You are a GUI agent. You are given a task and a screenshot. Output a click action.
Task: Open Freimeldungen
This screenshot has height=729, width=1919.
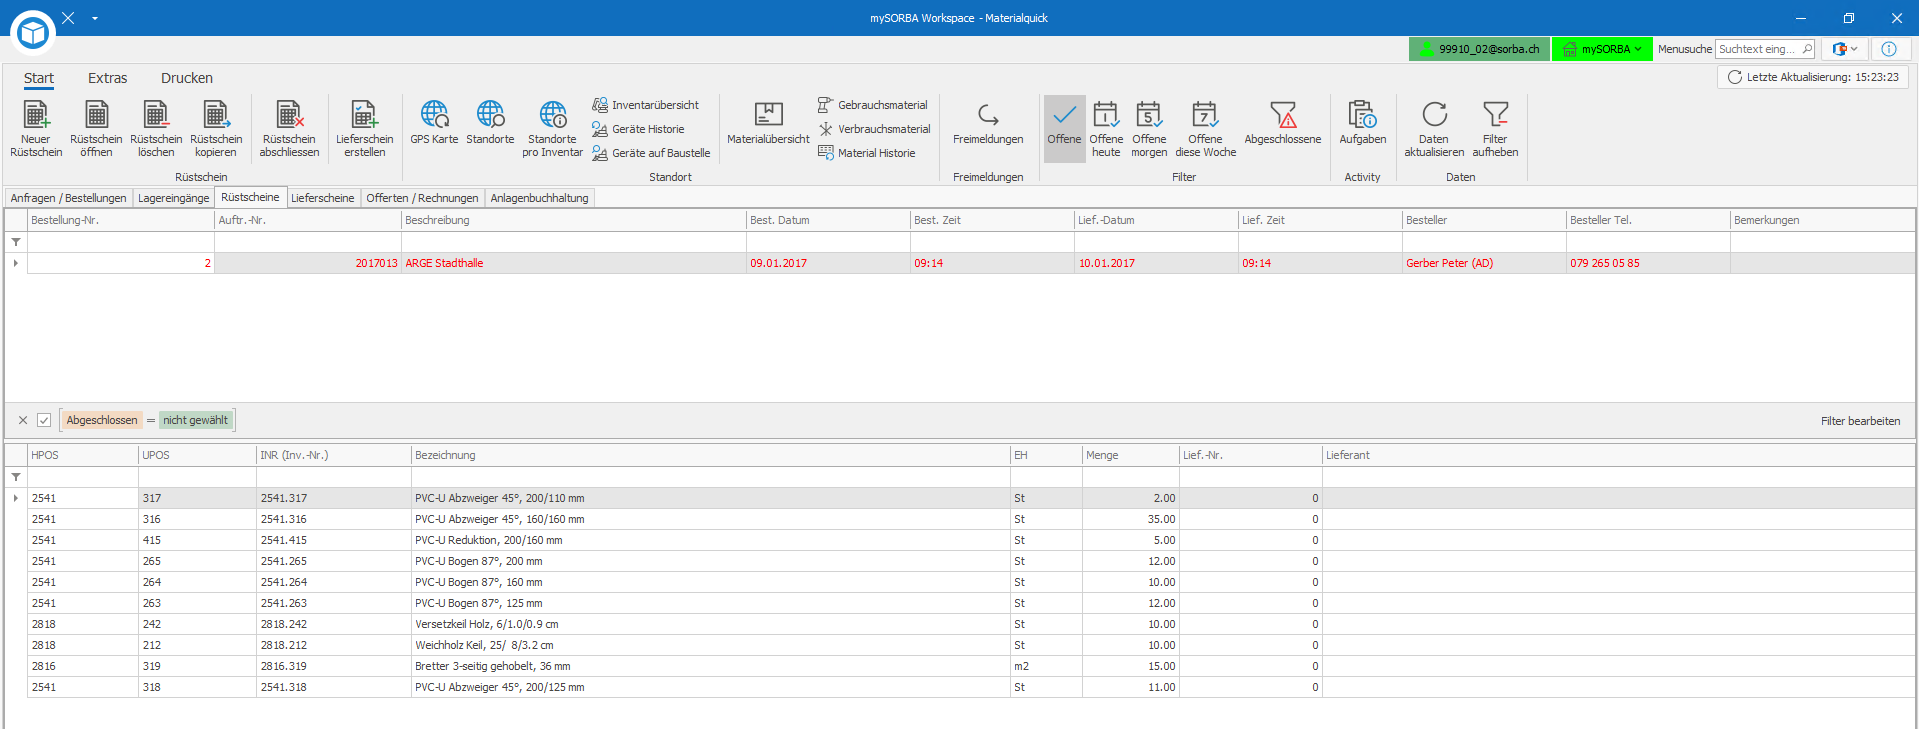pos(988,124)
